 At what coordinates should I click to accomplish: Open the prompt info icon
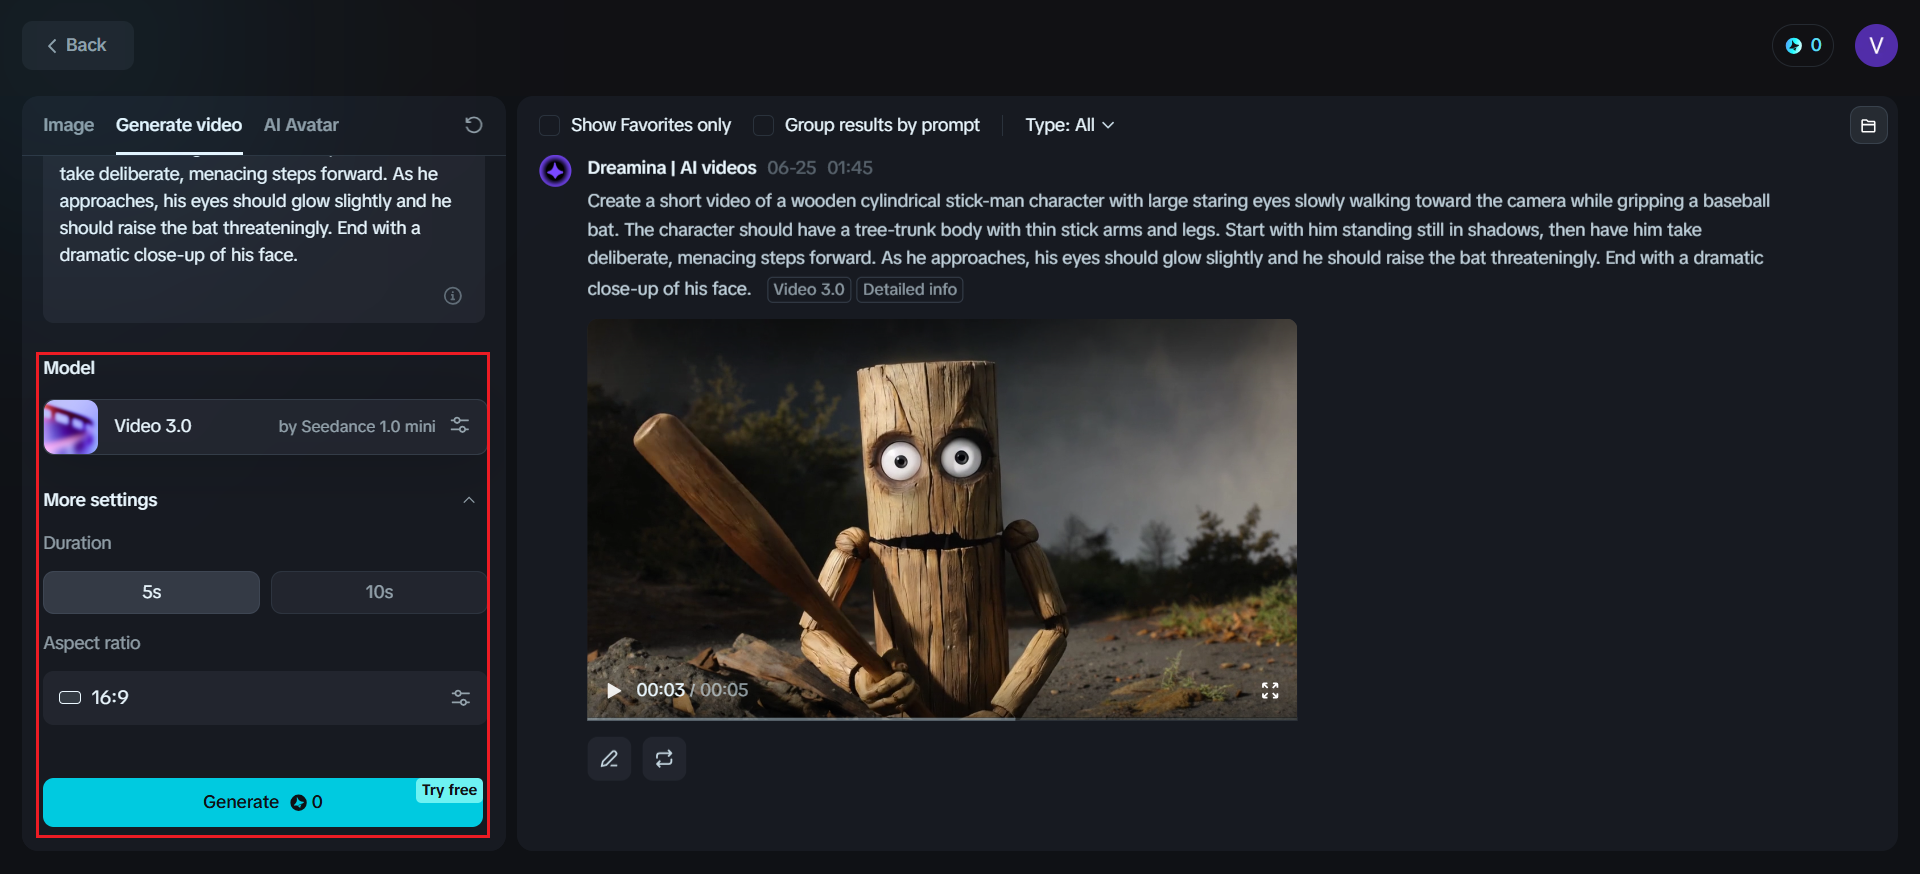tap(453, 296)
